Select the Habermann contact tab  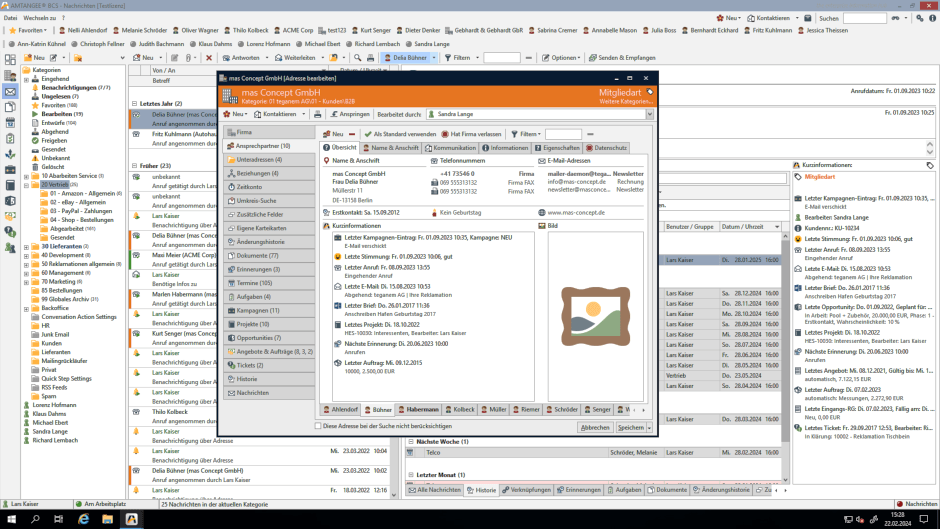tap(418, 410)
